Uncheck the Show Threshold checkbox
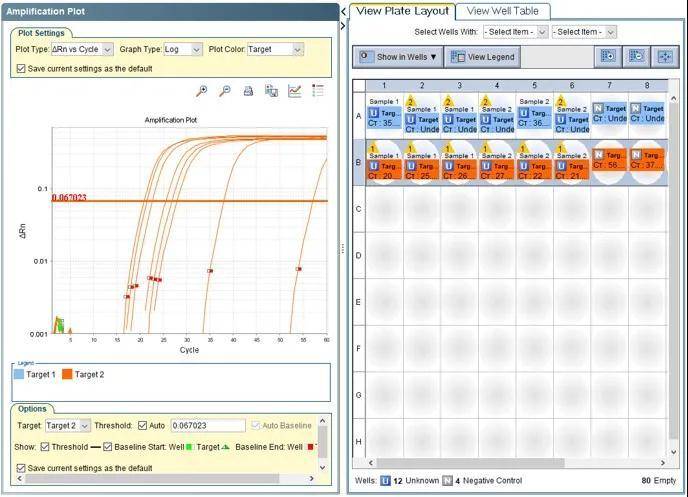This screenshot has width=688, height=497. [43, 446]
